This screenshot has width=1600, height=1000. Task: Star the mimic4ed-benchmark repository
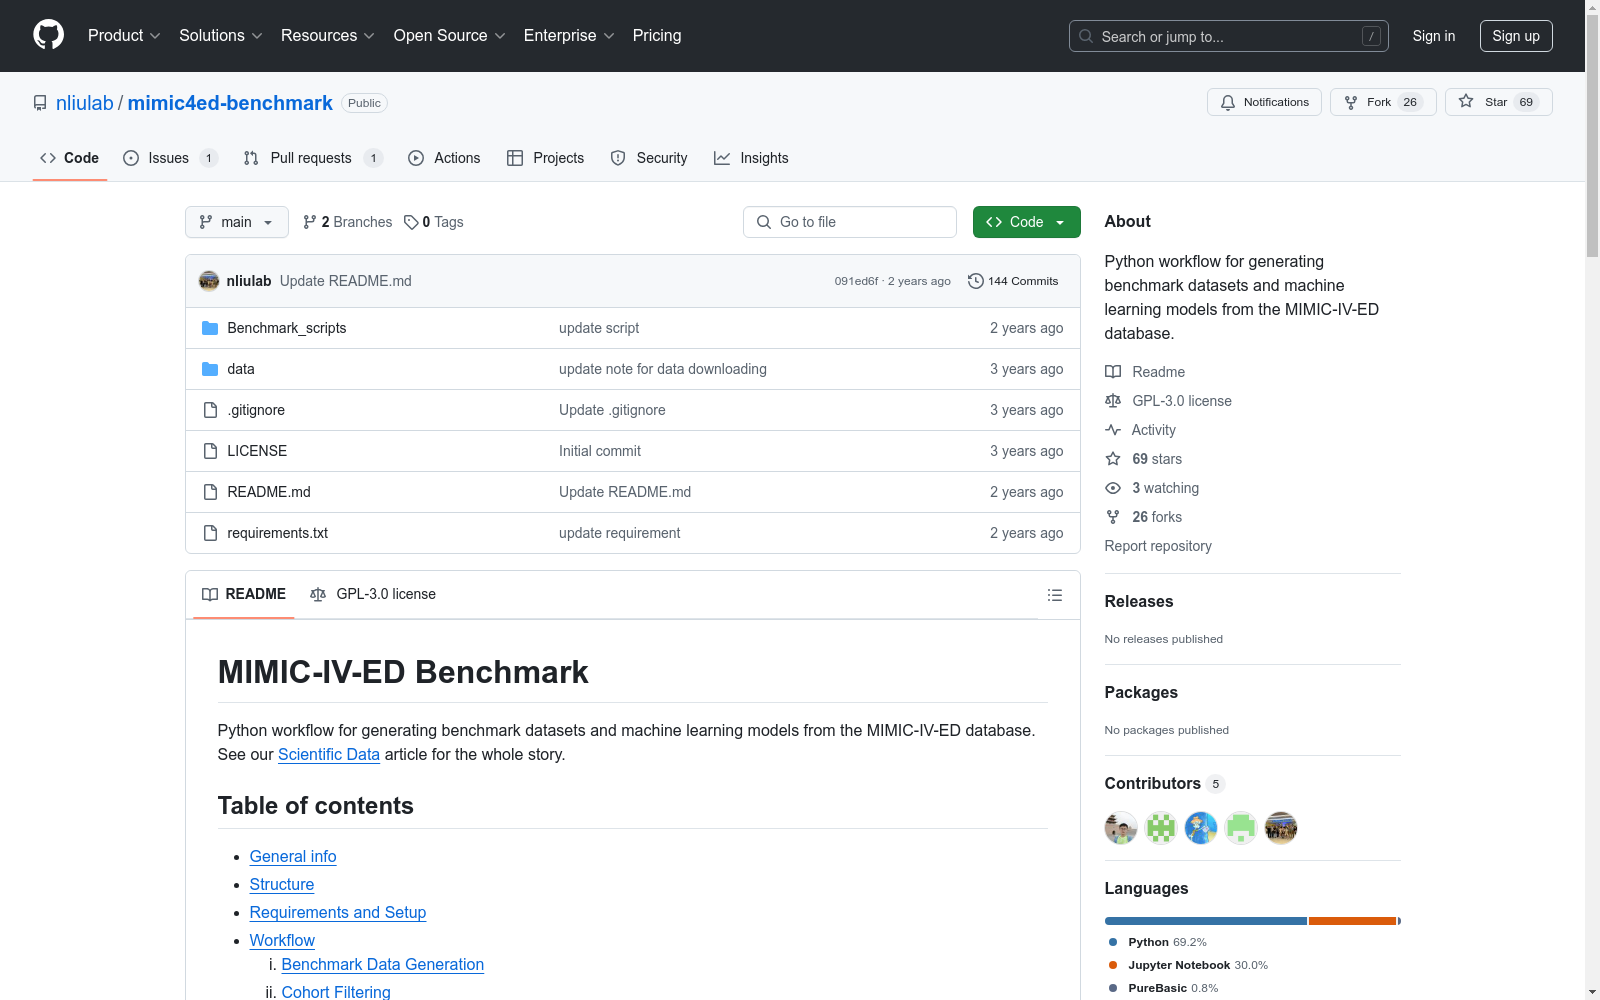tap(1498, 102)
